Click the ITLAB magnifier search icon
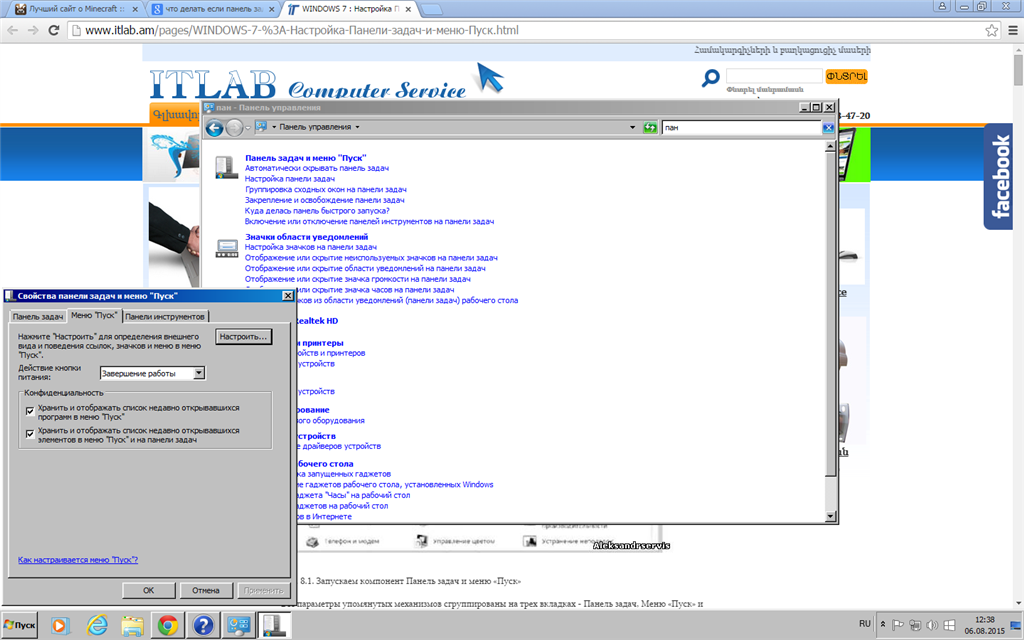 click(x=711, y=78)
